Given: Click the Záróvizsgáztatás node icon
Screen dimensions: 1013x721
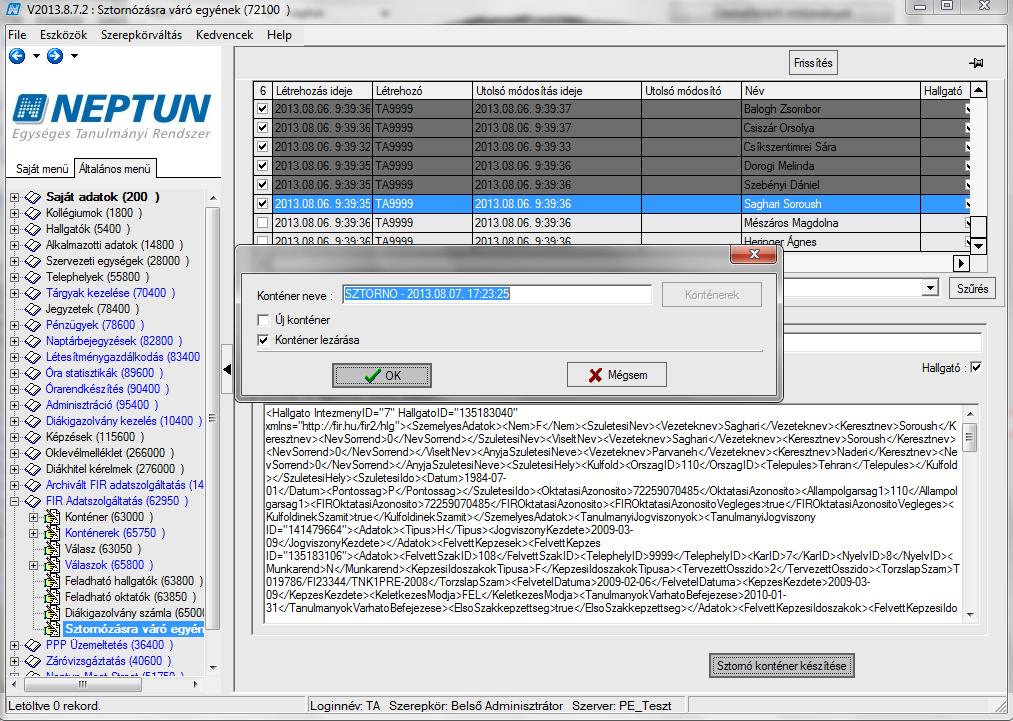Looking at the screenshot, I should (x=33, y=661).
